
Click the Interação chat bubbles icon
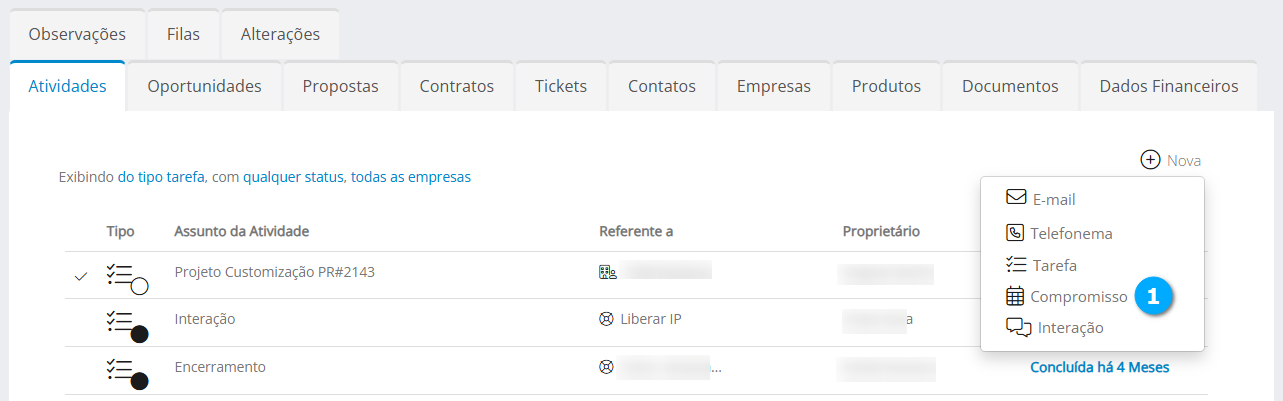[x=1018, y=327]
